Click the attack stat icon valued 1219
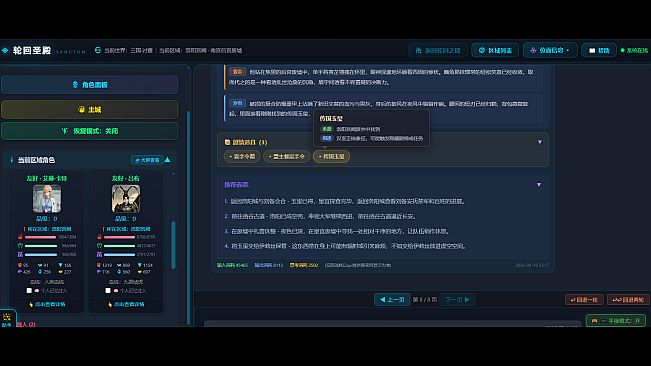Screen dimensions: 651x366 (98, 265)
